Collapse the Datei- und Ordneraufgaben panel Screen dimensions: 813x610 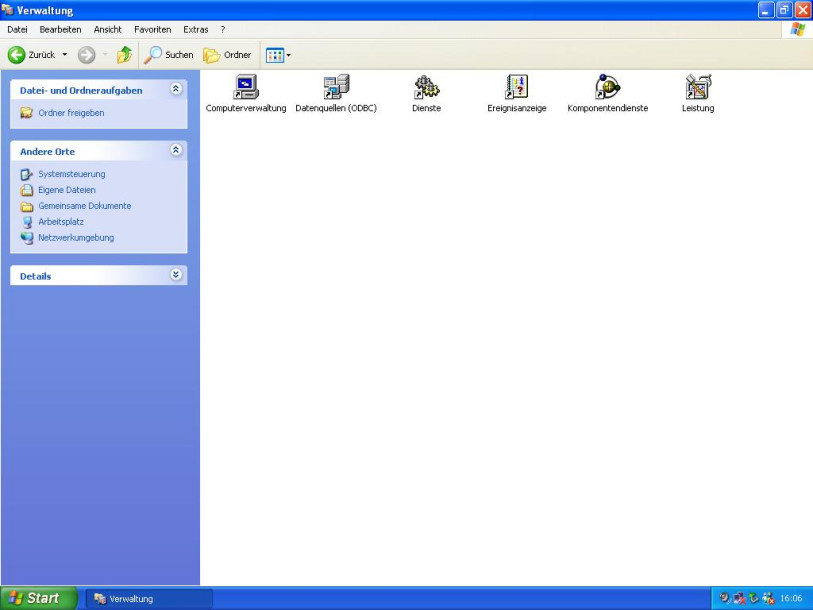176,90
